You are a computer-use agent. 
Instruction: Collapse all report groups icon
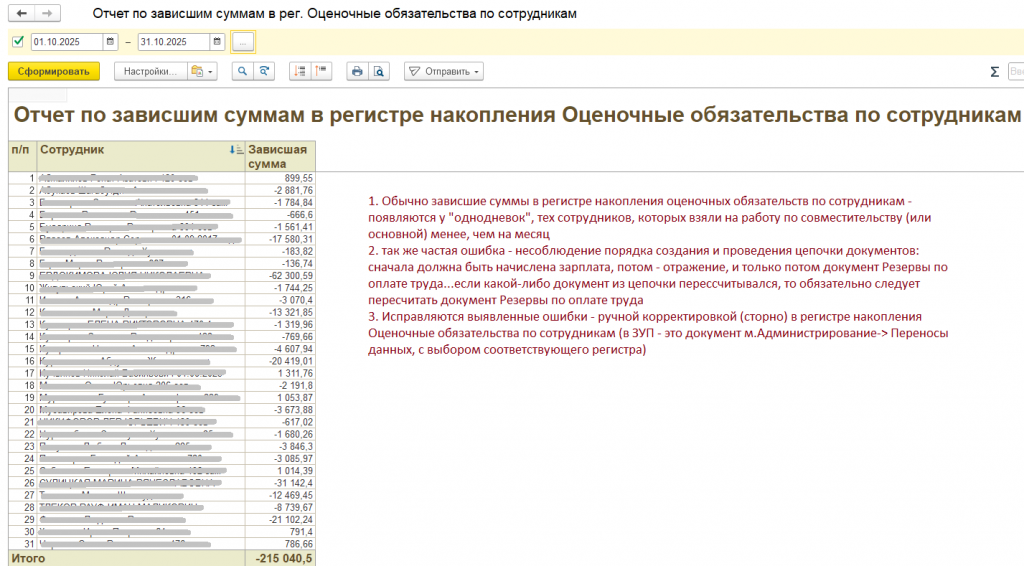[321, 71]
